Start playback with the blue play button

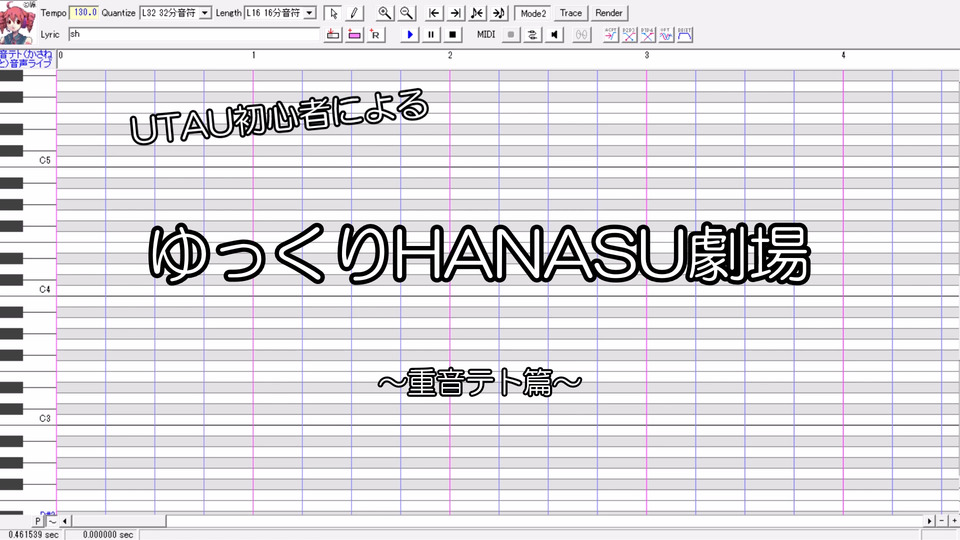pos(410,35)
